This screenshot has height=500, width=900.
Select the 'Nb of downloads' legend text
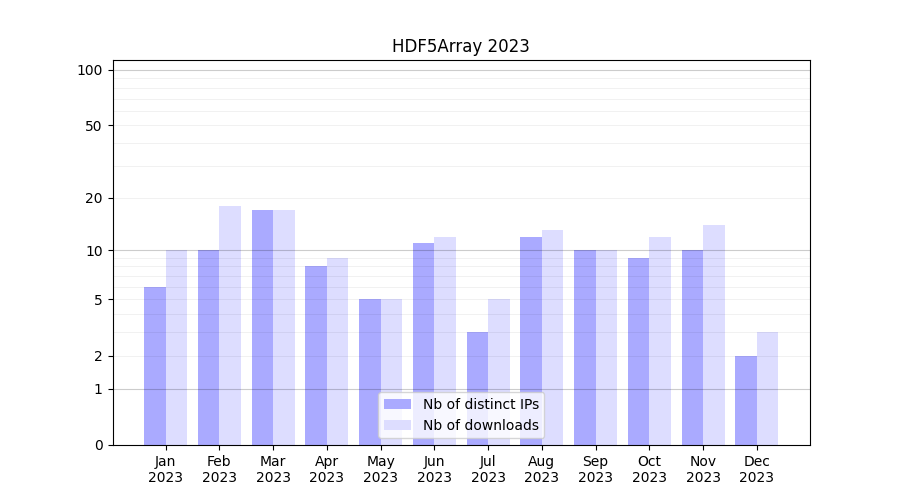480,425
